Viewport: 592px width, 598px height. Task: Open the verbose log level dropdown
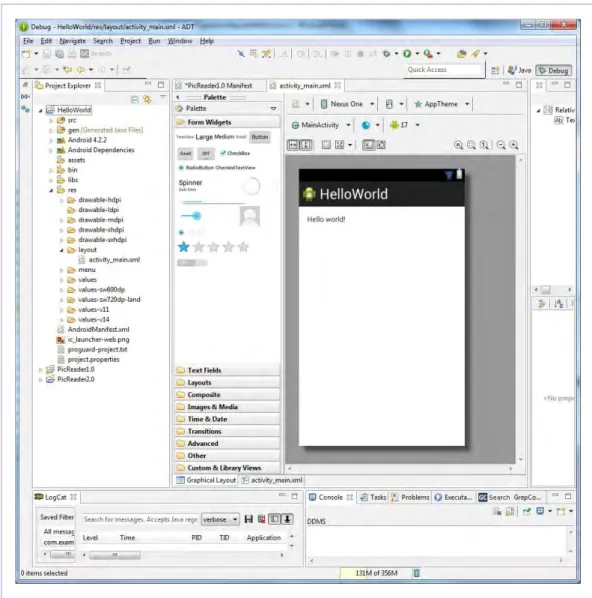coord(220,519)
